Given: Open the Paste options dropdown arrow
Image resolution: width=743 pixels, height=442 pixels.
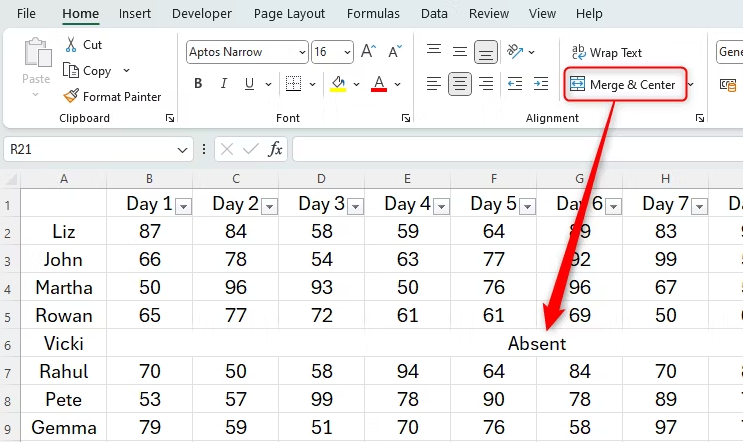Looking at the screenshot, I should (x=36, y=95).
